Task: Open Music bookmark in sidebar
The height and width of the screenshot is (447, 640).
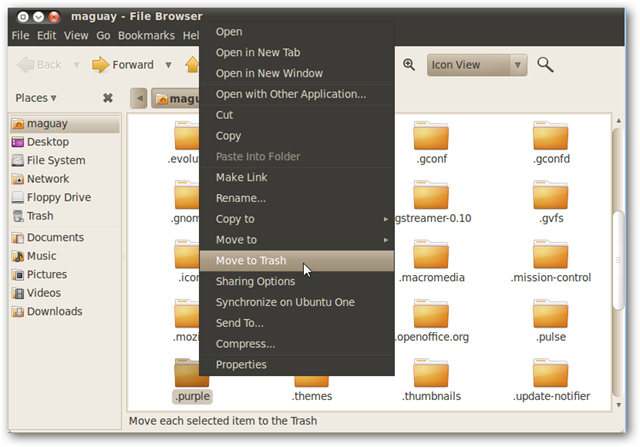Action: click(x=65, y=256)
